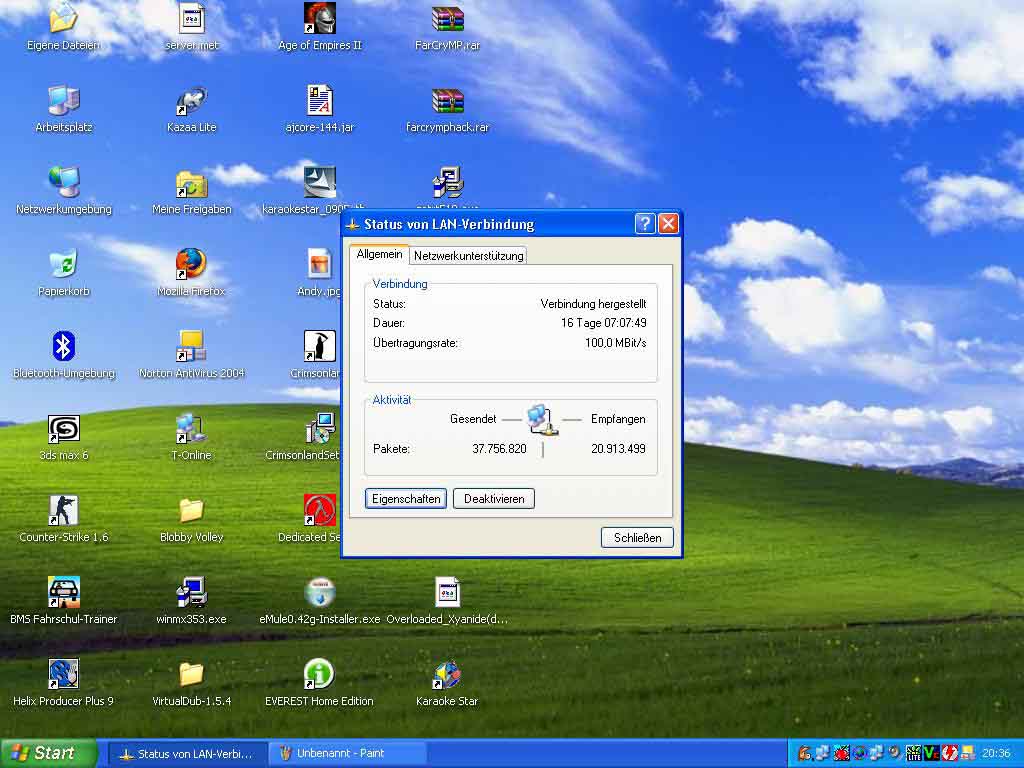The width and height of the screenshot is (1024, 768).
Task: Select the Netzwerkumgebung desktop icon
Action: click(x=63, y=191)
